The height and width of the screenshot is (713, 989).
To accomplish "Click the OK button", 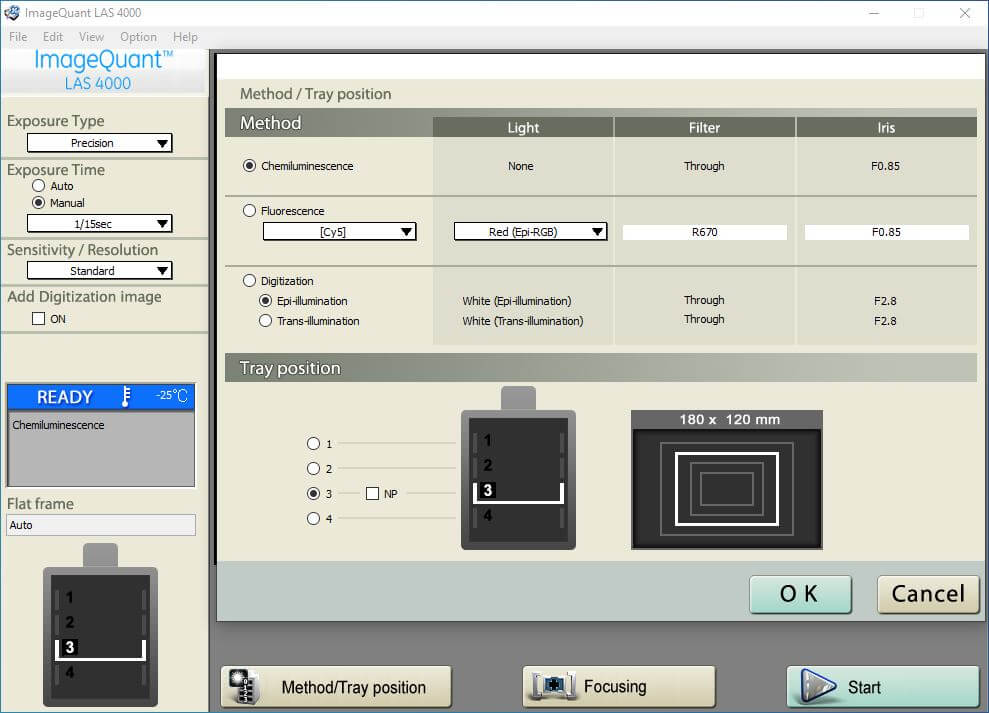I will tap(799, 594).
